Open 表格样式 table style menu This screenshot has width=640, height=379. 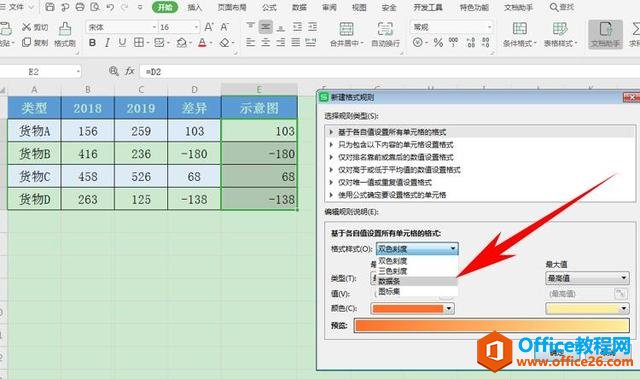[x=560, y=34]
